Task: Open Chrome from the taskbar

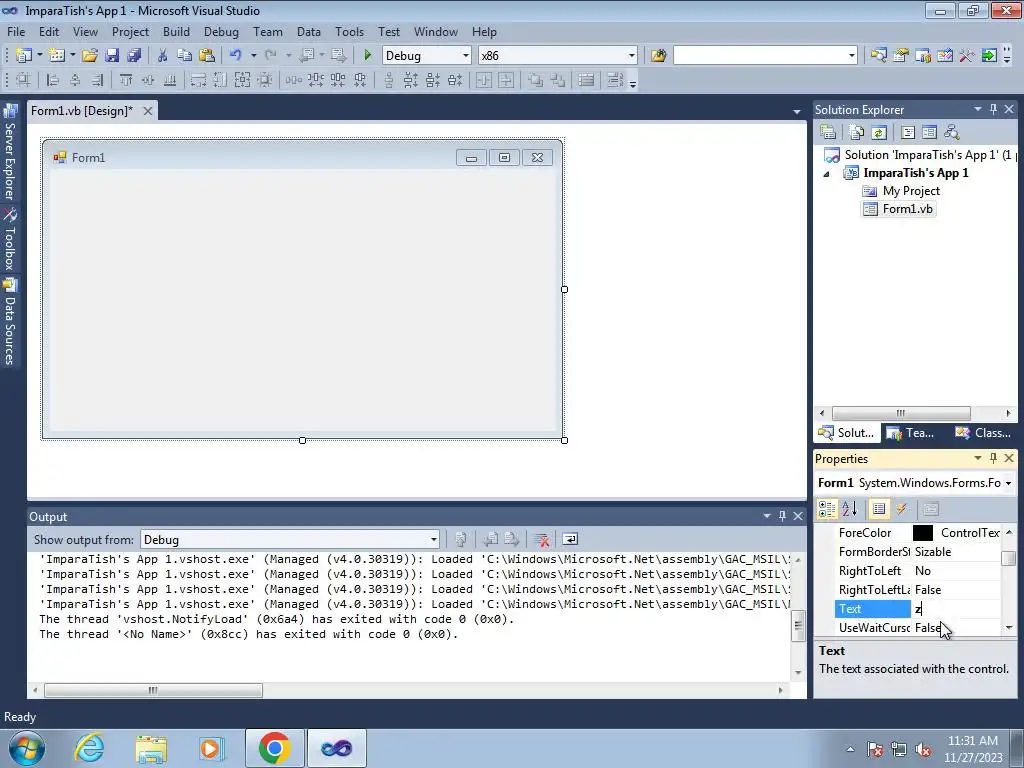Action: (x=274, y=748)
